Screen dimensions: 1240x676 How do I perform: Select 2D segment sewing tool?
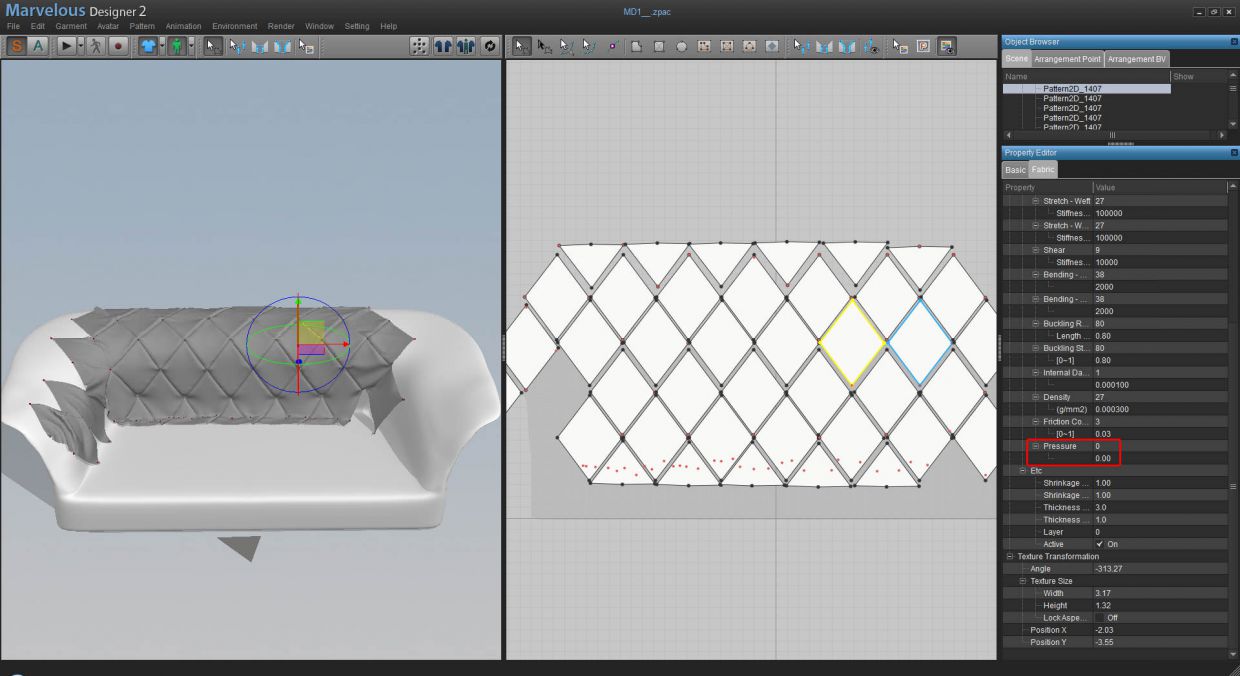(824, 46)
